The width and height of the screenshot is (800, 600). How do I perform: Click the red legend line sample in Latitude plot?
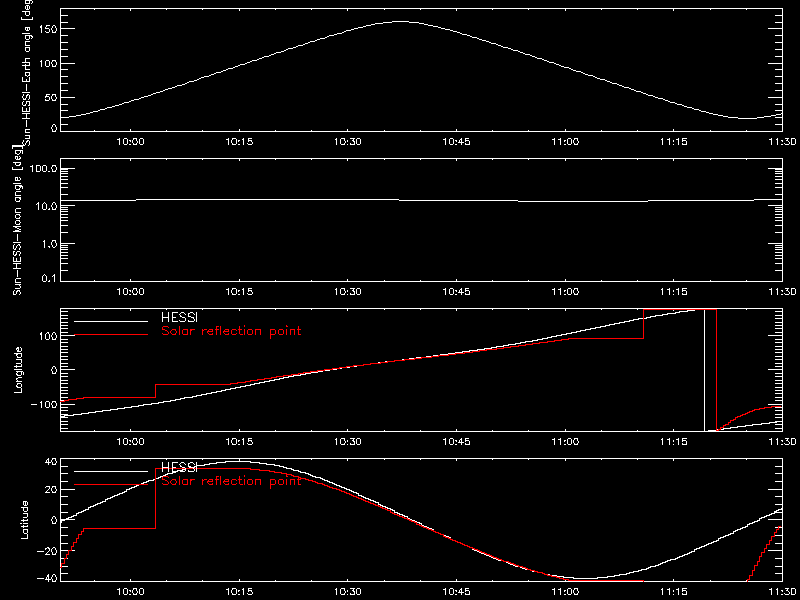111,485
